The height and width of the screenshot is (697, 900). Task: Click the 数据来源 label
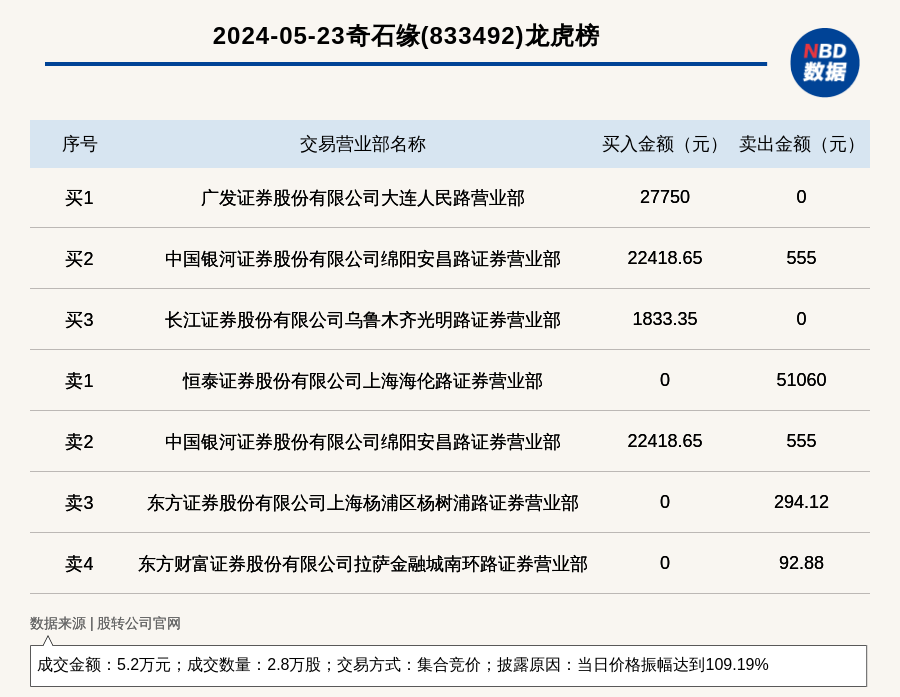pos(57,624)
